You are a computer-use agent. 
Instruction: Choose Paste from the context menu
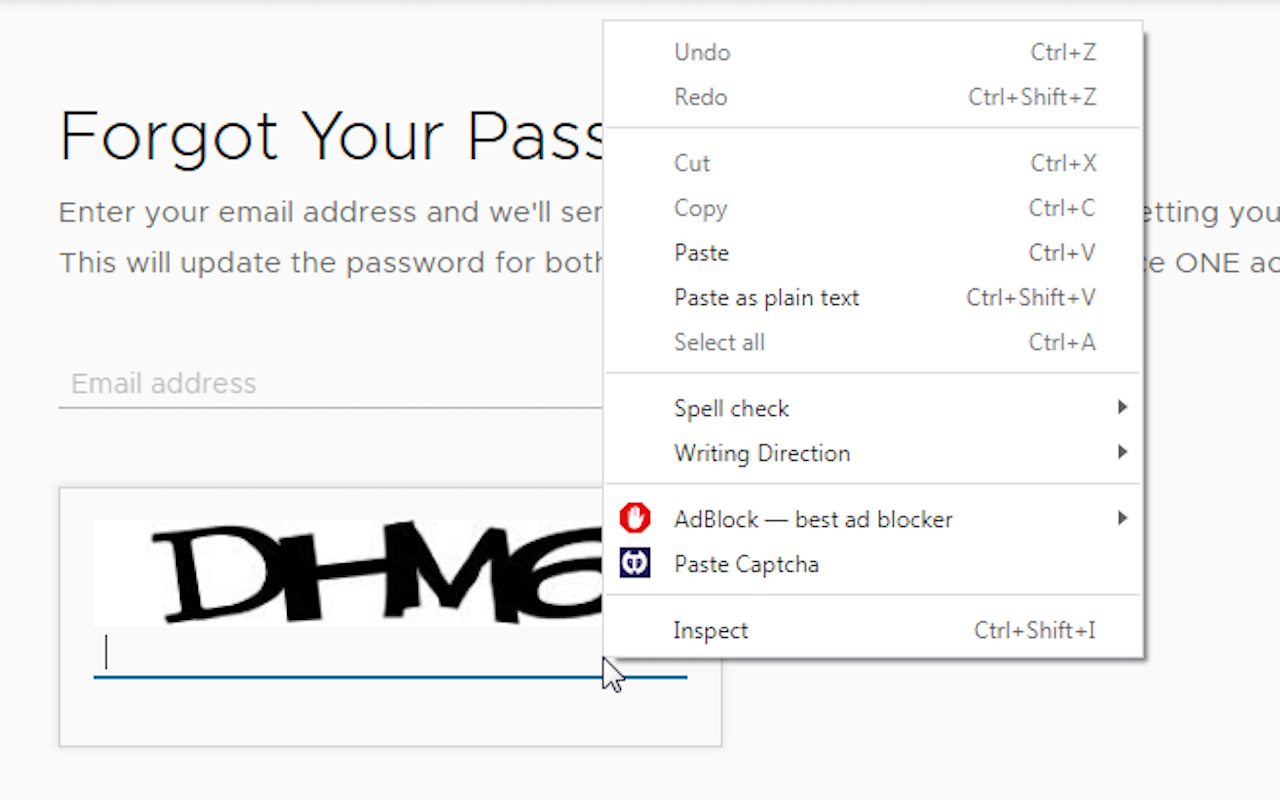click(x=873, y=253)
